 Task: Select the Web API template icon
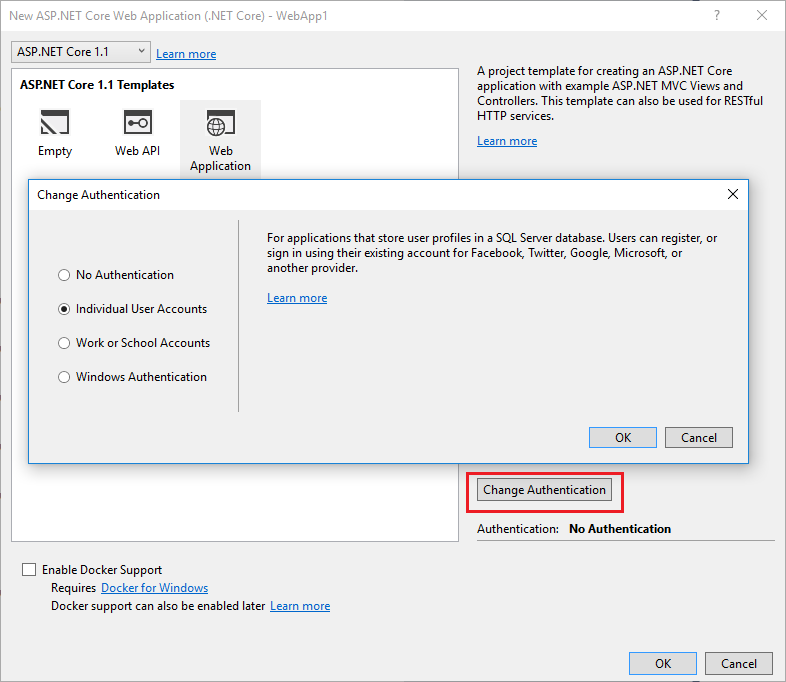pos(137,122)
